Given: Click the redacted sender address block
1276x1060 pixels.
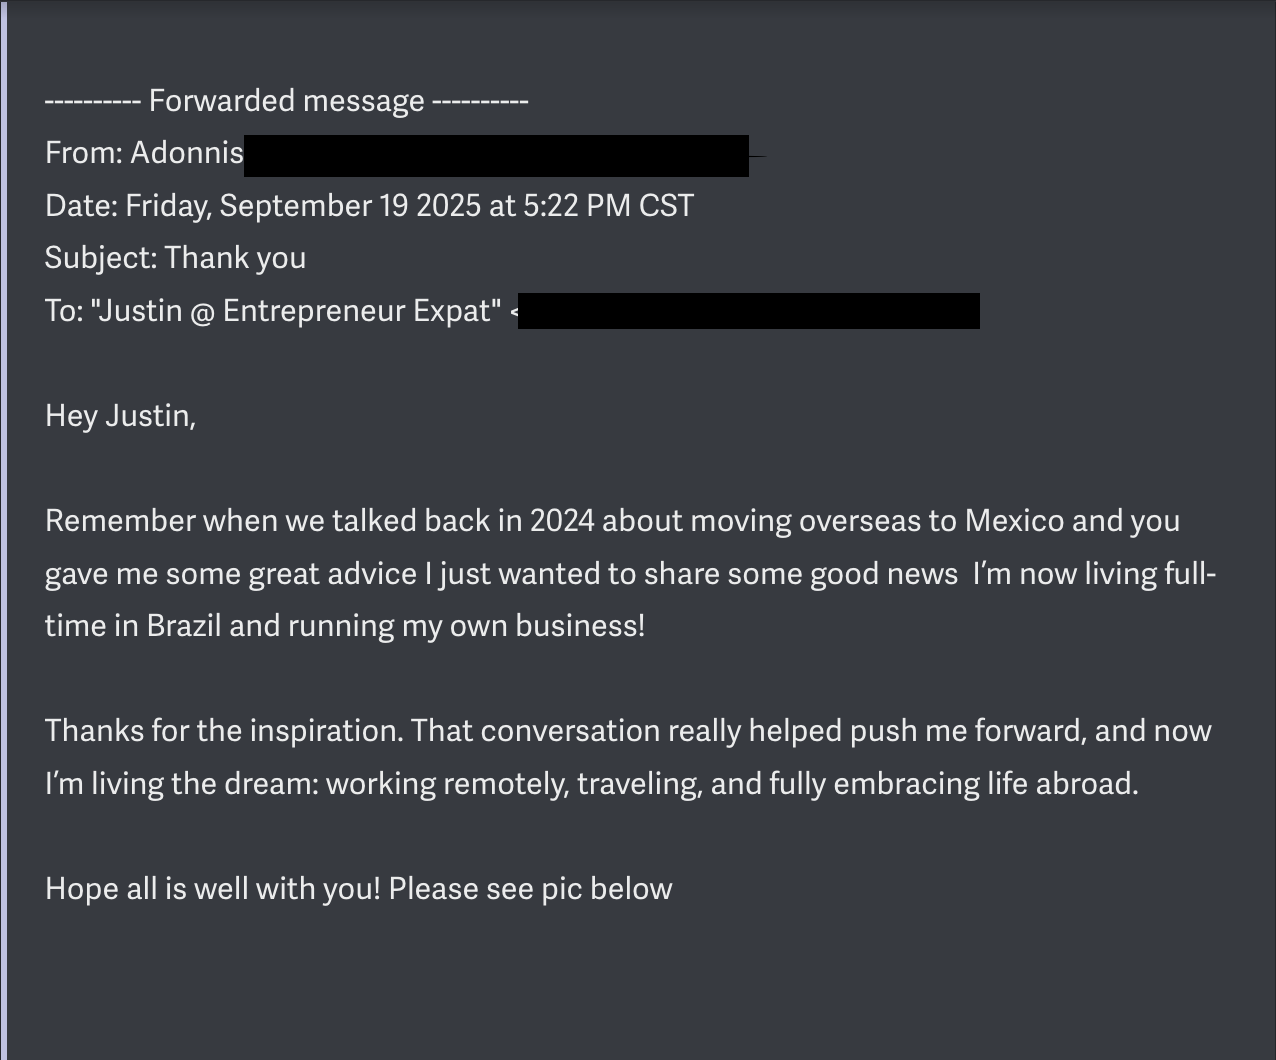Looking at the screenshot, I should 496,156.
